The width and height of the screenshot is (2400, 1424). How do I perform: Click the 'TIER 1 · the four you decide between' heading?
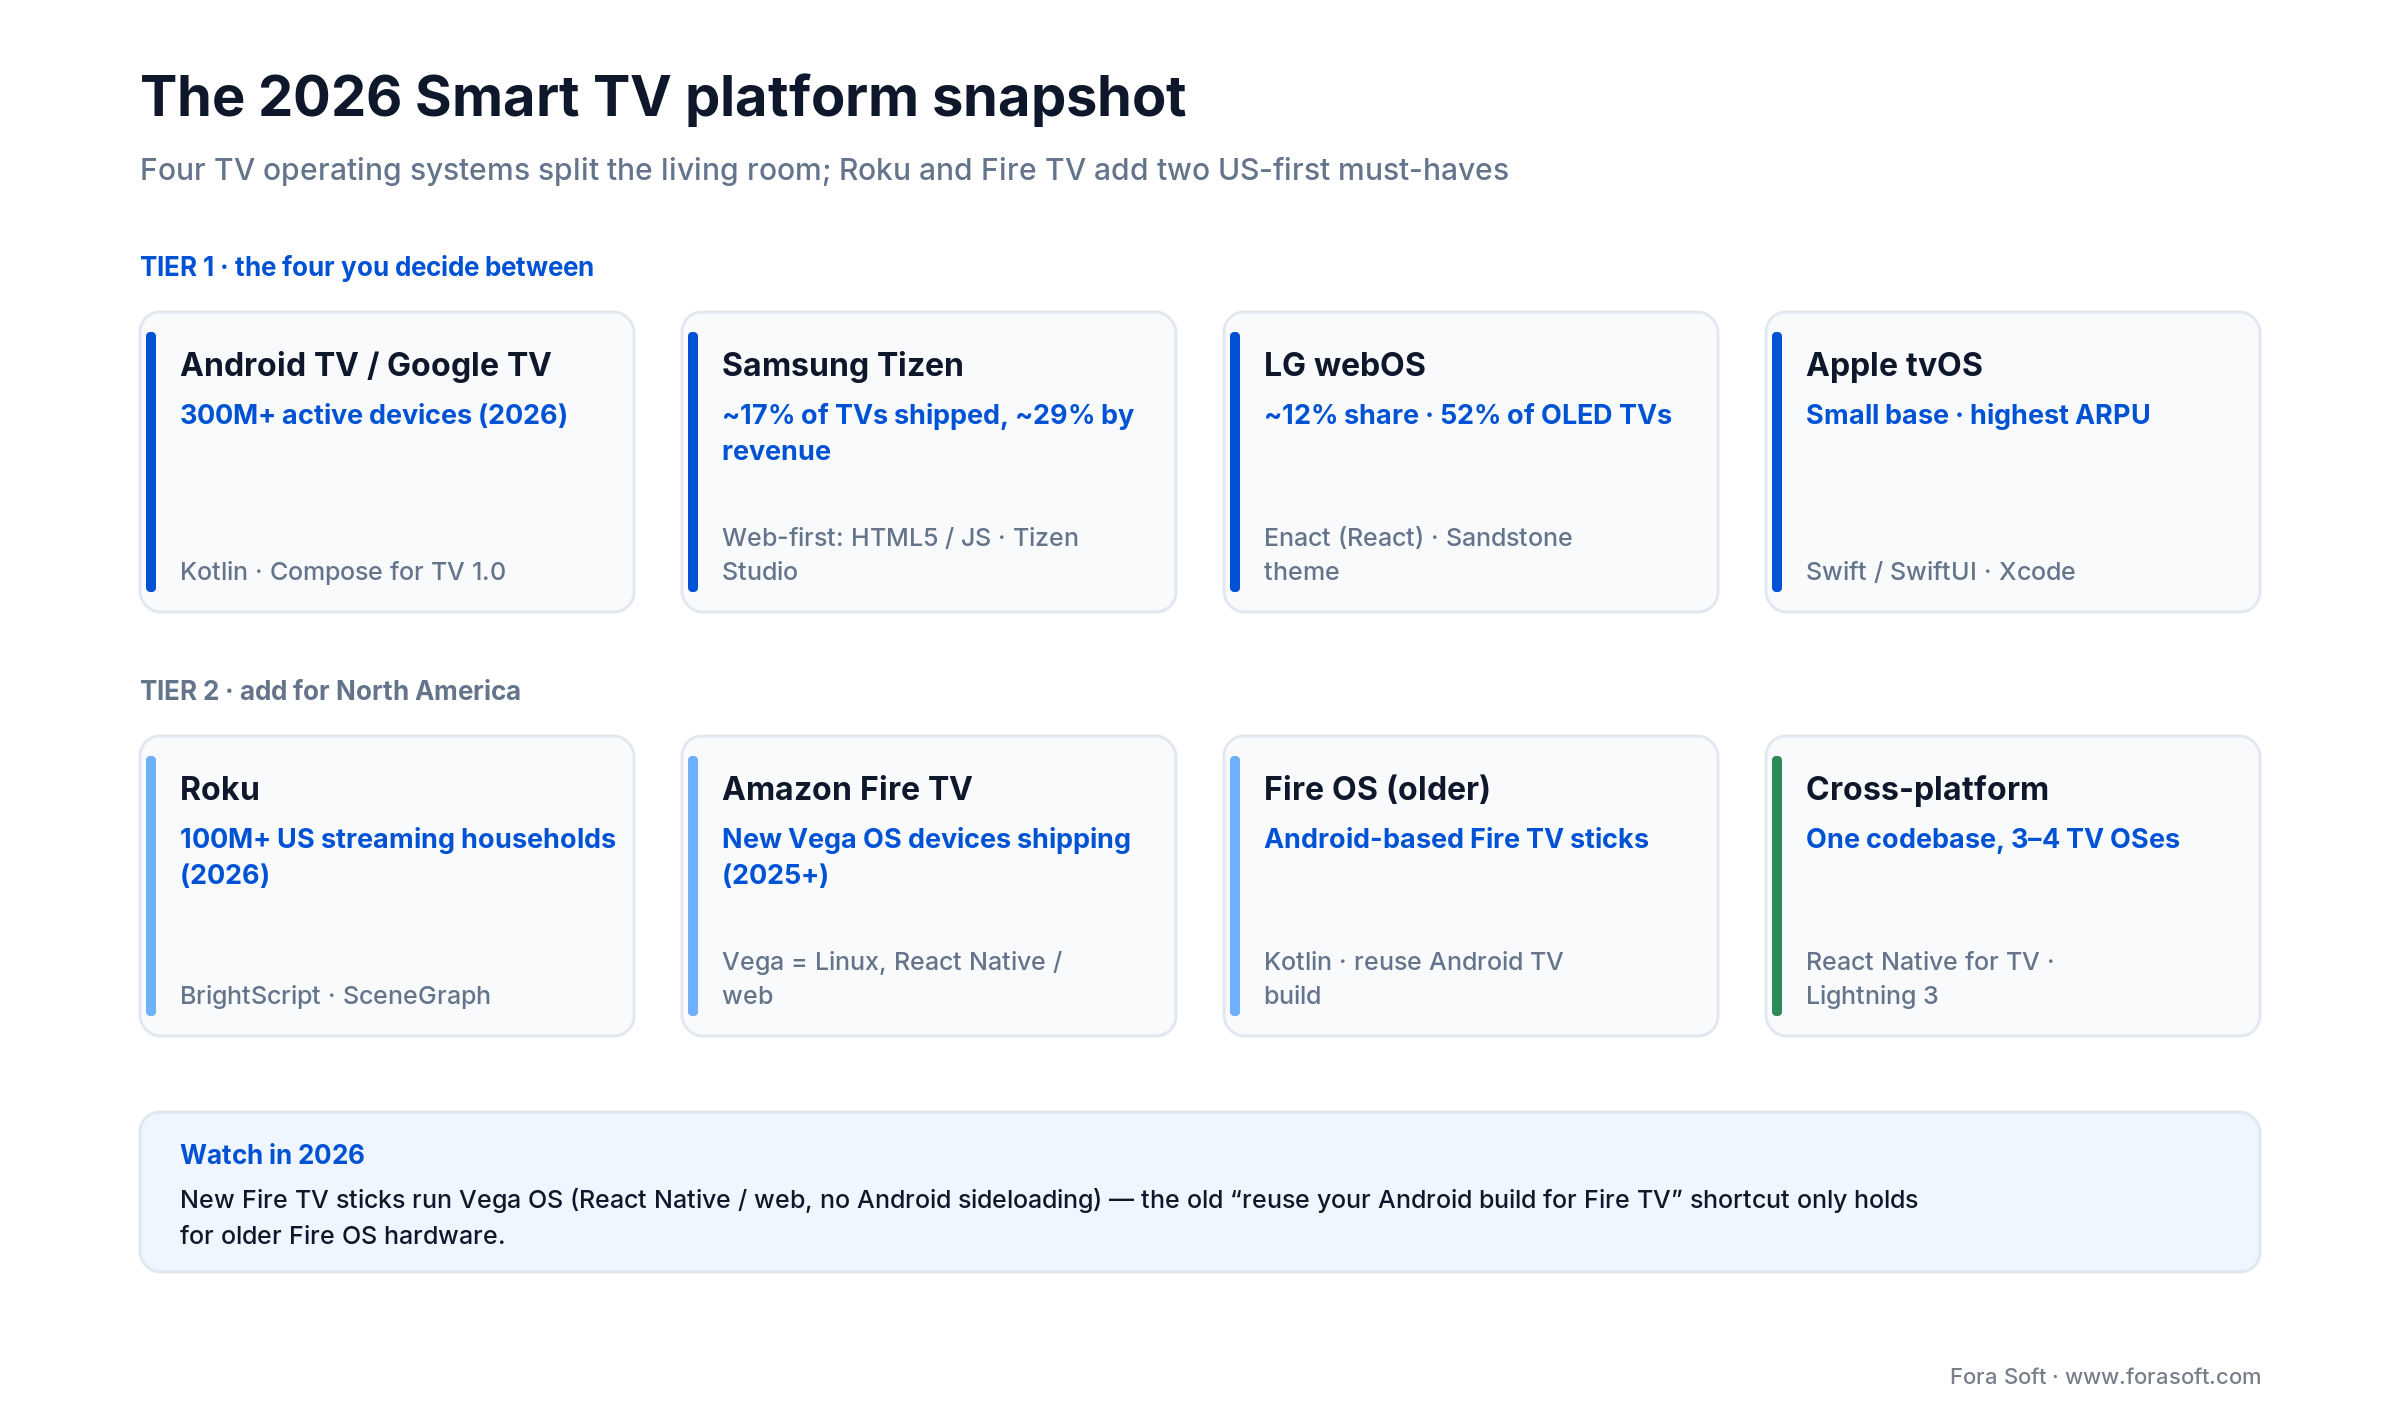[x=367, y=267]
